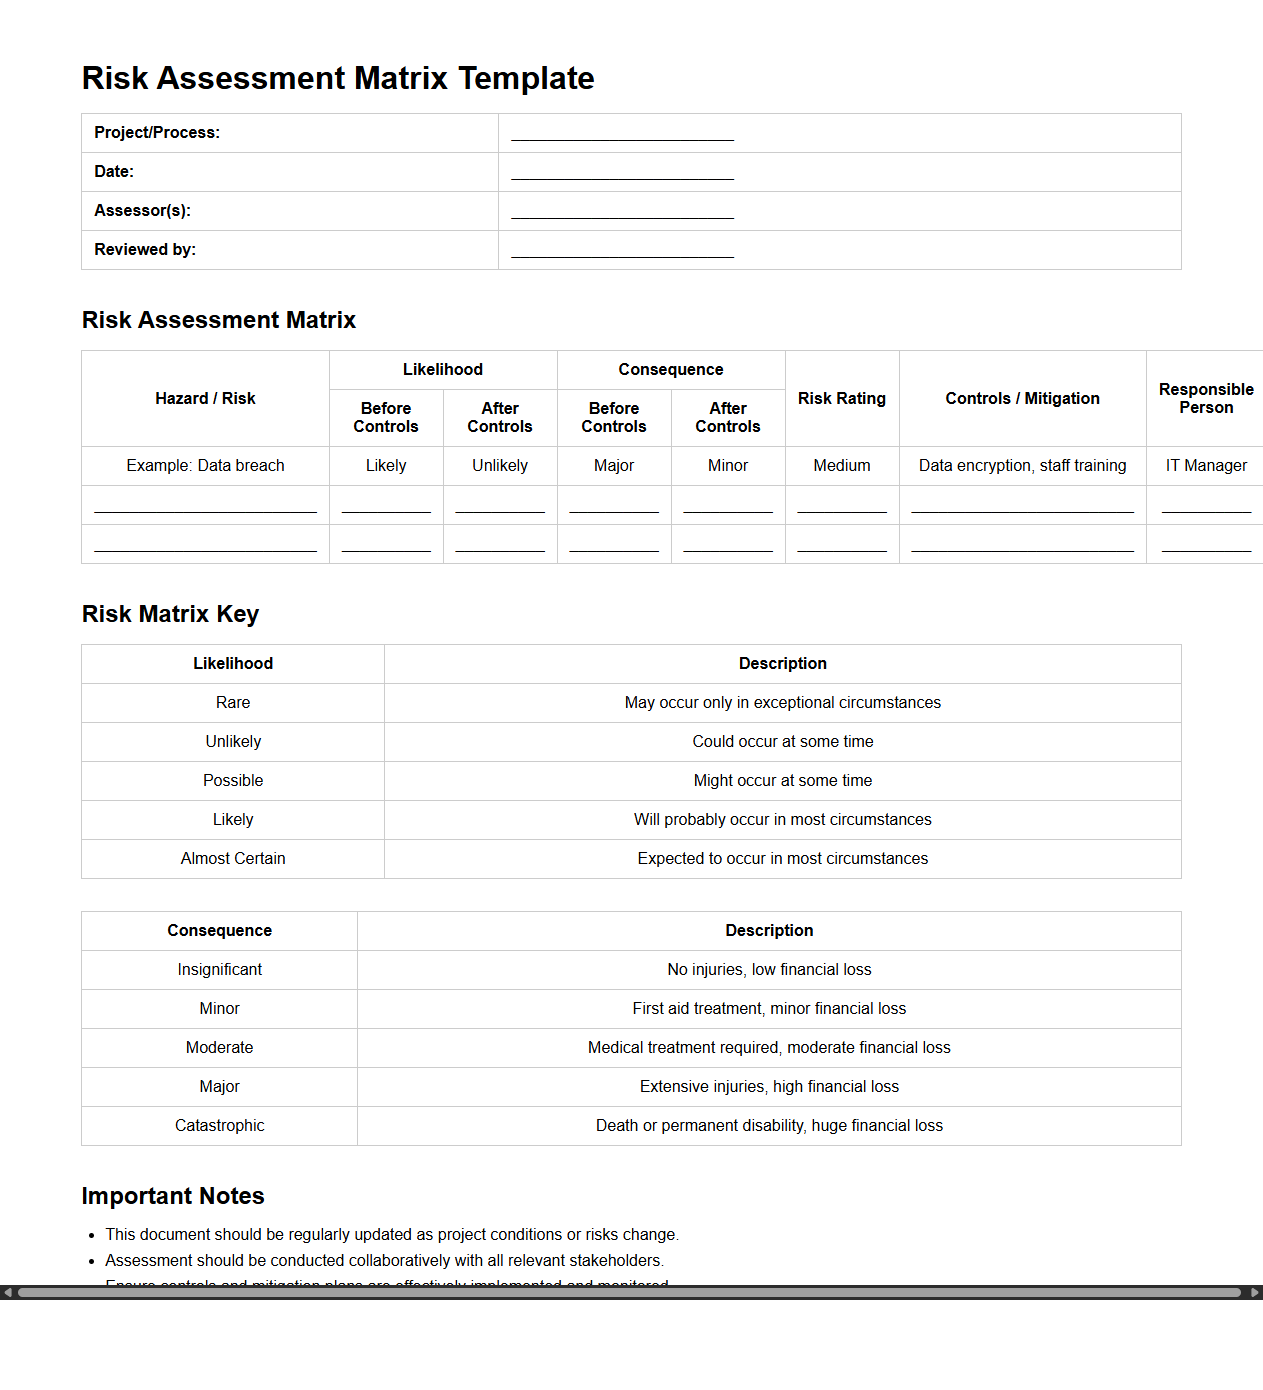Click first empty Hazard / Risk line
1263x1390 pixels.
[205, 505]
